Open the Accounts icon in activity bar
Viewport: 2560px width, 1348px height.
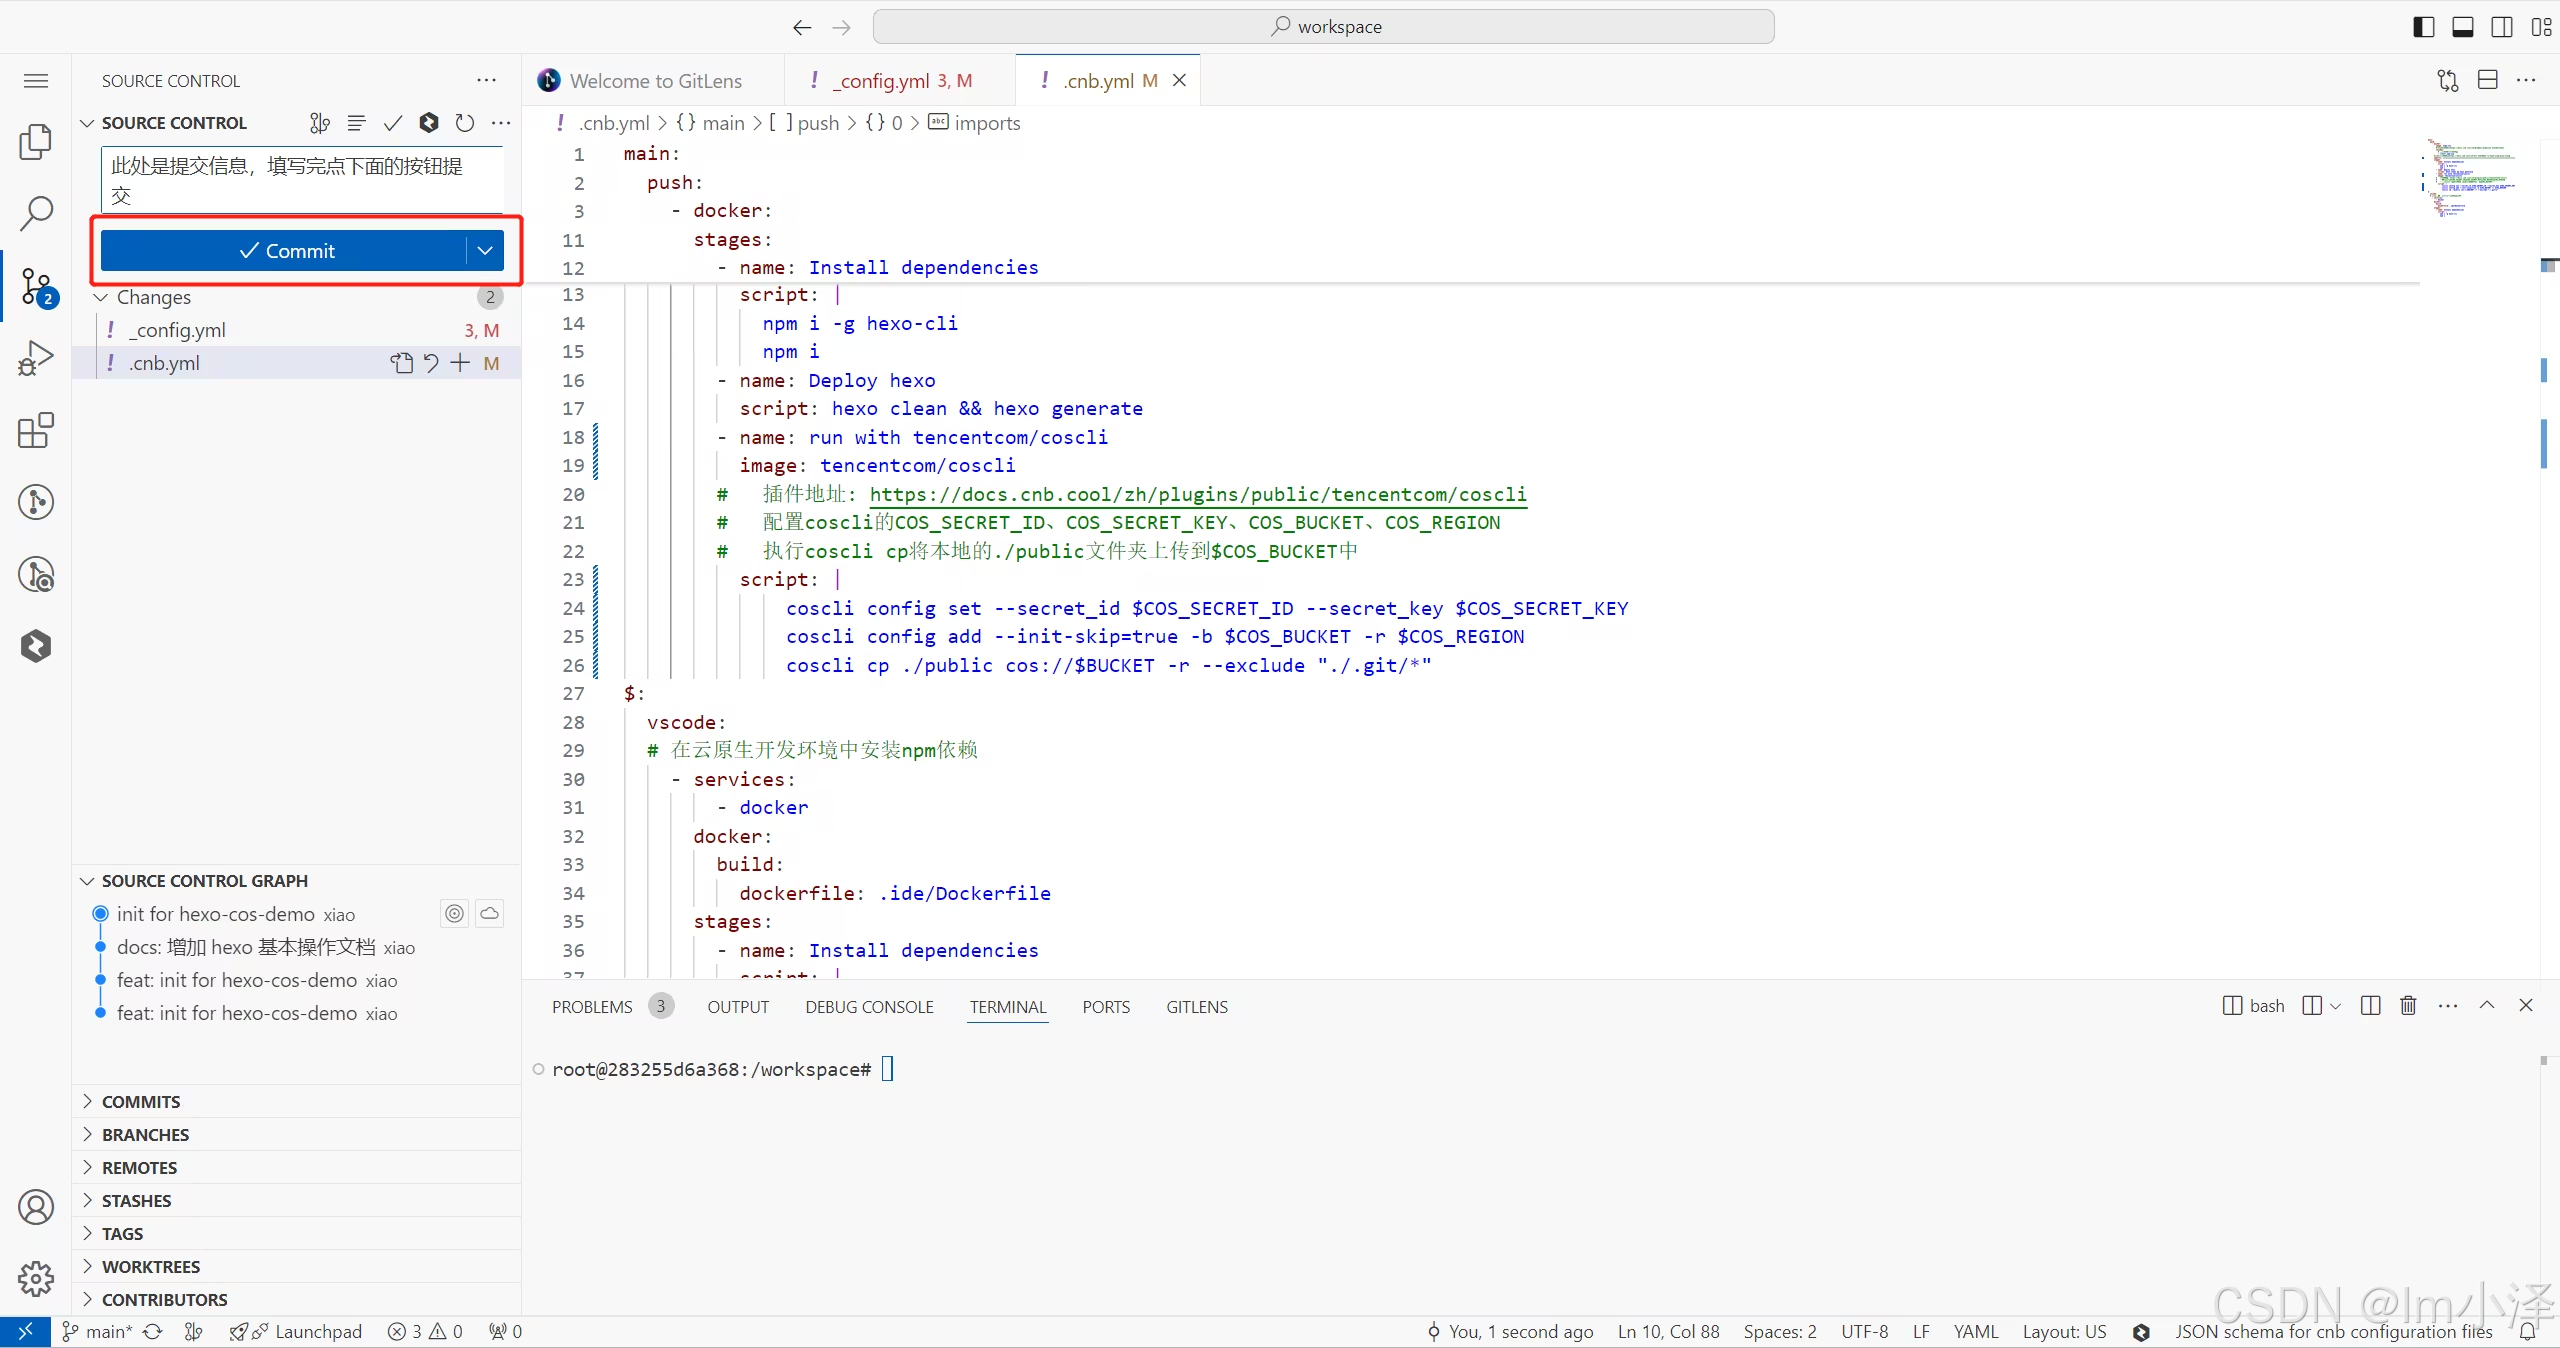[x=36, y=1207]
